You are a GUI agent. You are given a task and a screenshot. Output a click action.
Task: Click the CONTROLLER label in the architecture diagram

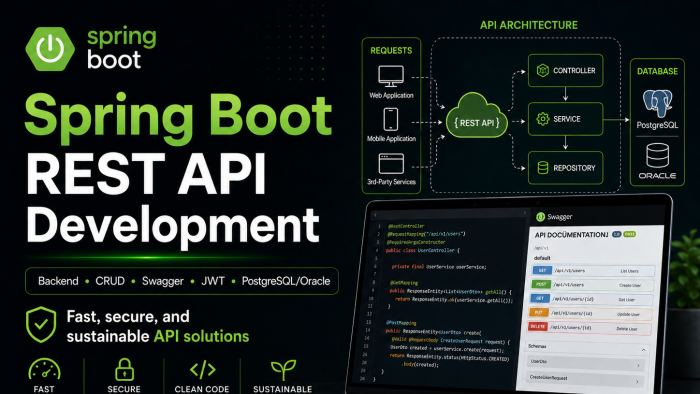pyautogui.click(x=574, y=71)
